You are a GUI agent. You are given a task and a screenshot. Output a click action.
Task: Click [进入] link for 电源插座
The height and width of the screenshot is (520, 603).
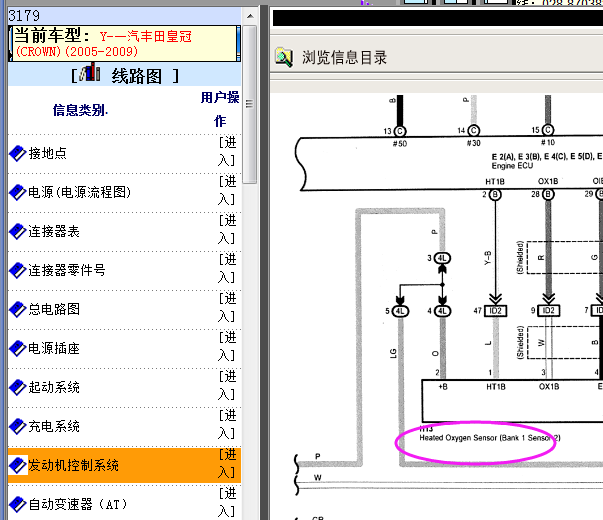coord(227,347)
